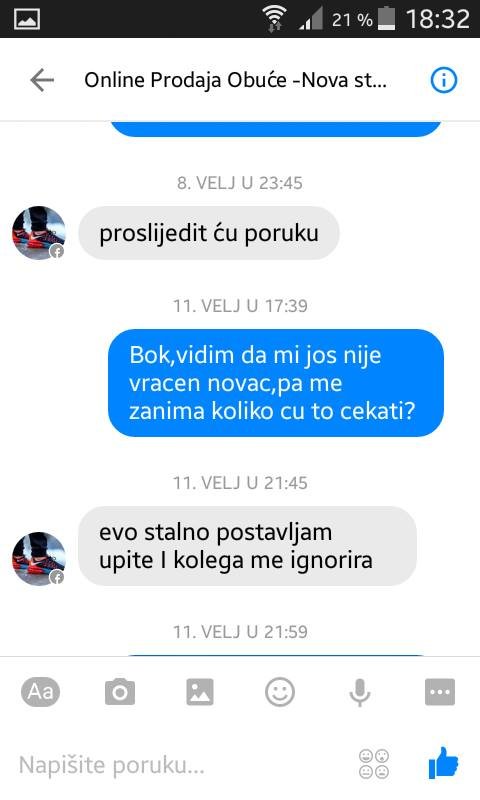The height and width of the screenshot is (800, 480).
Task: Open conversation info icon
Action: click(x=443, y=80)
